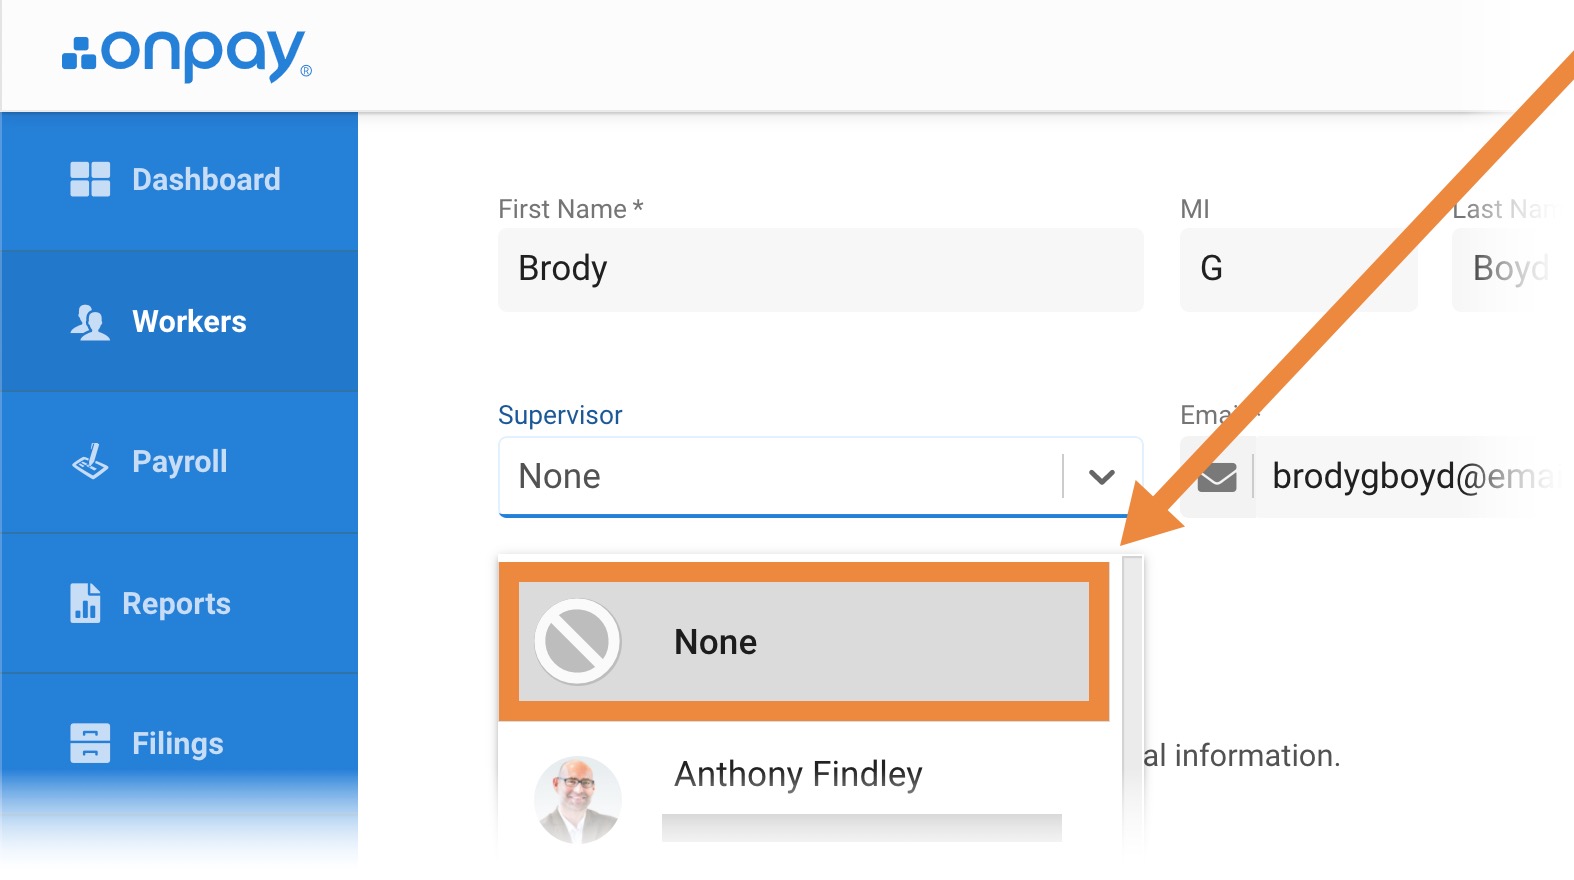Click the None prohibition circle icon

coord(578,641)
